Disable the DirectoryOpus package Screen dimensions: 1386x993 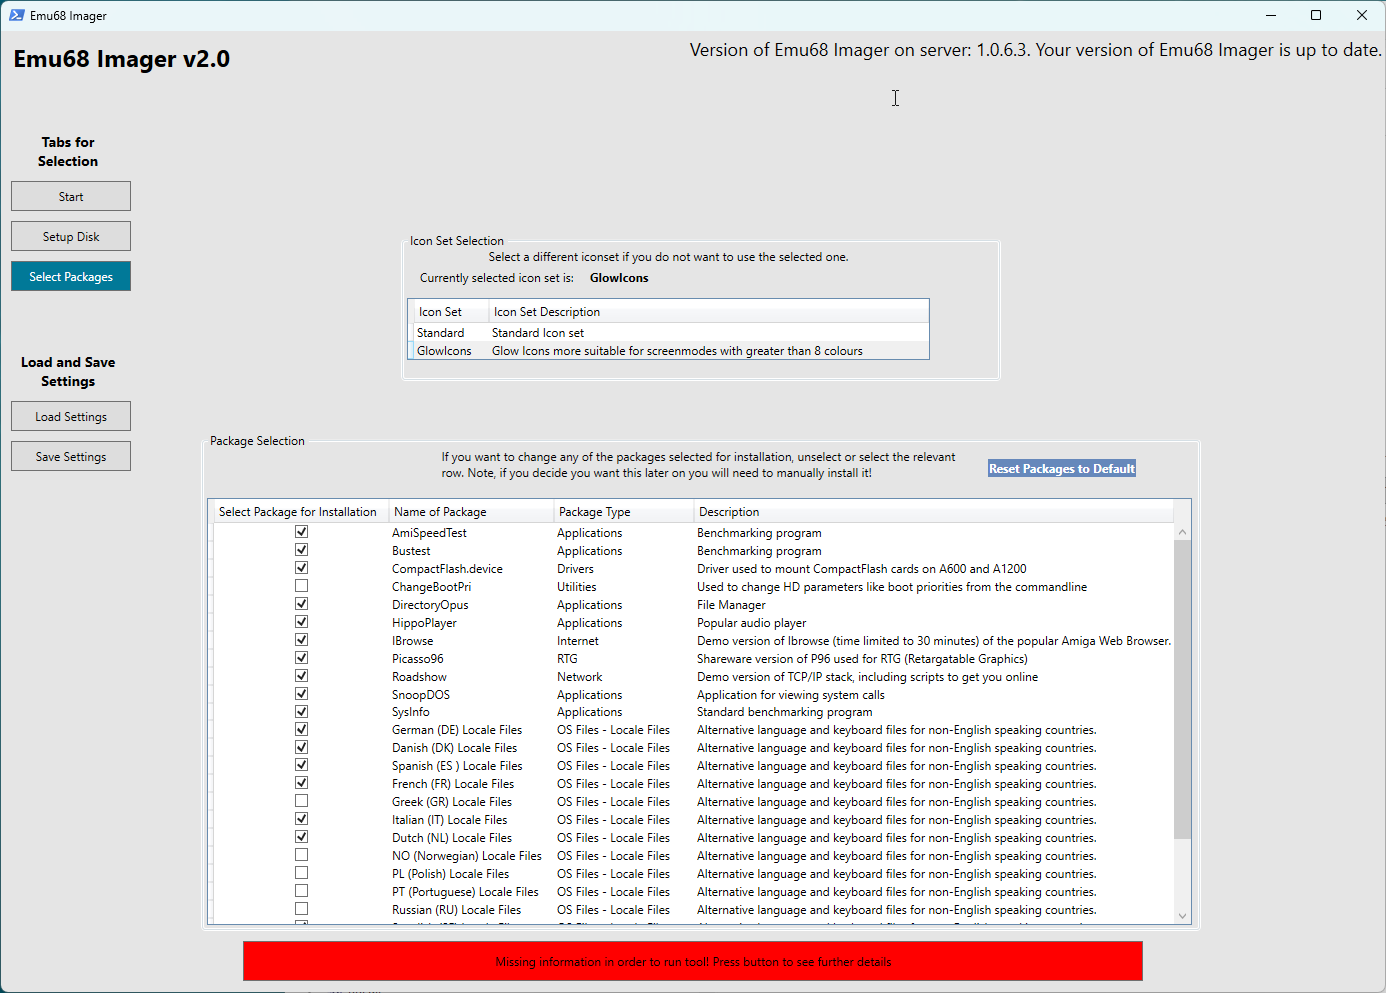301,603
